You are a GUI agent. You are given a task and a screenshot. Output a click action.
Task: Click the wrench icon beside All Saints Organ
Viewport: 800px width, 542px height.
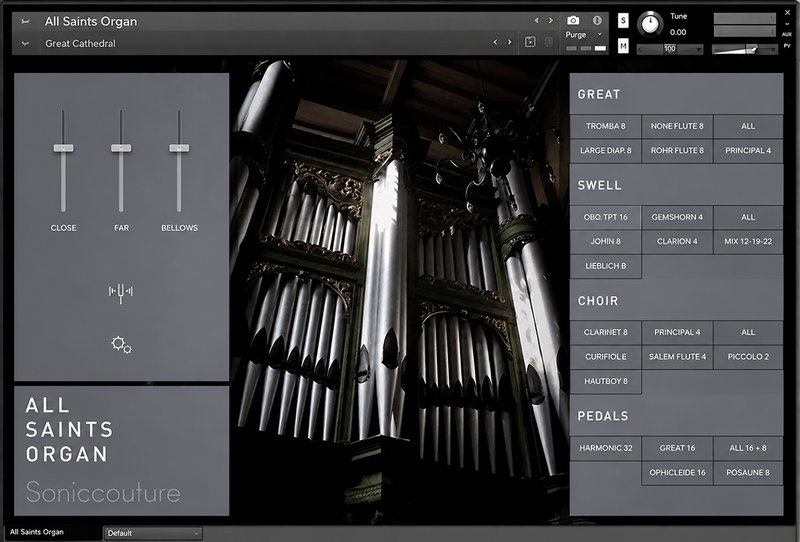click(x=25, y=21)
